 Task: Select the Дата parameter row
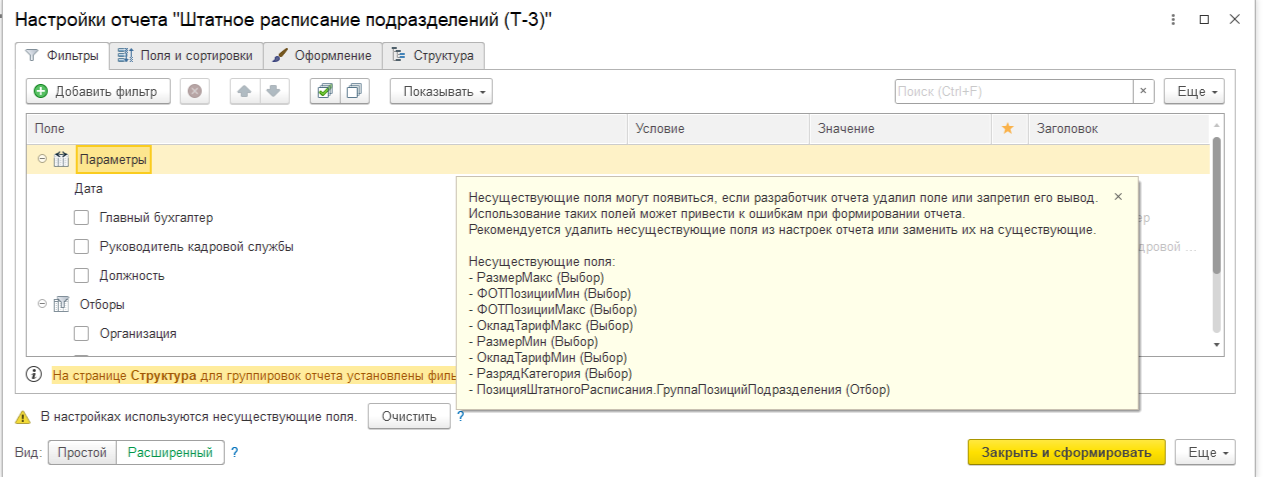(88, 188)
